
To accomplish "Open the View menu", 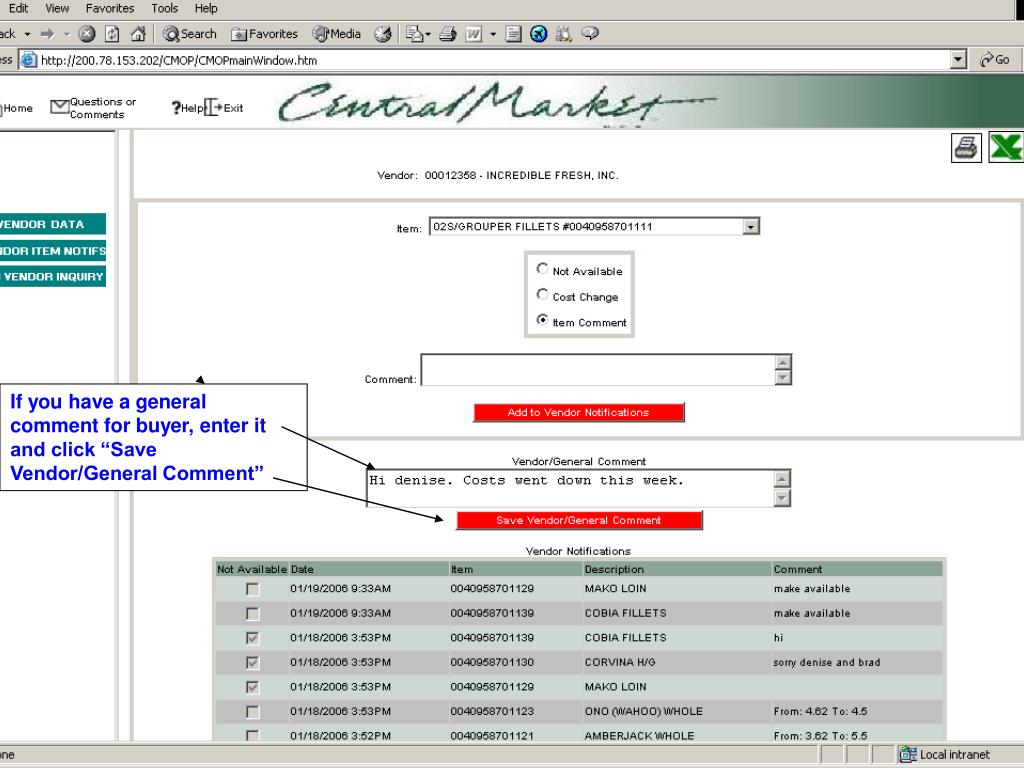I will (x=57, y=8).
